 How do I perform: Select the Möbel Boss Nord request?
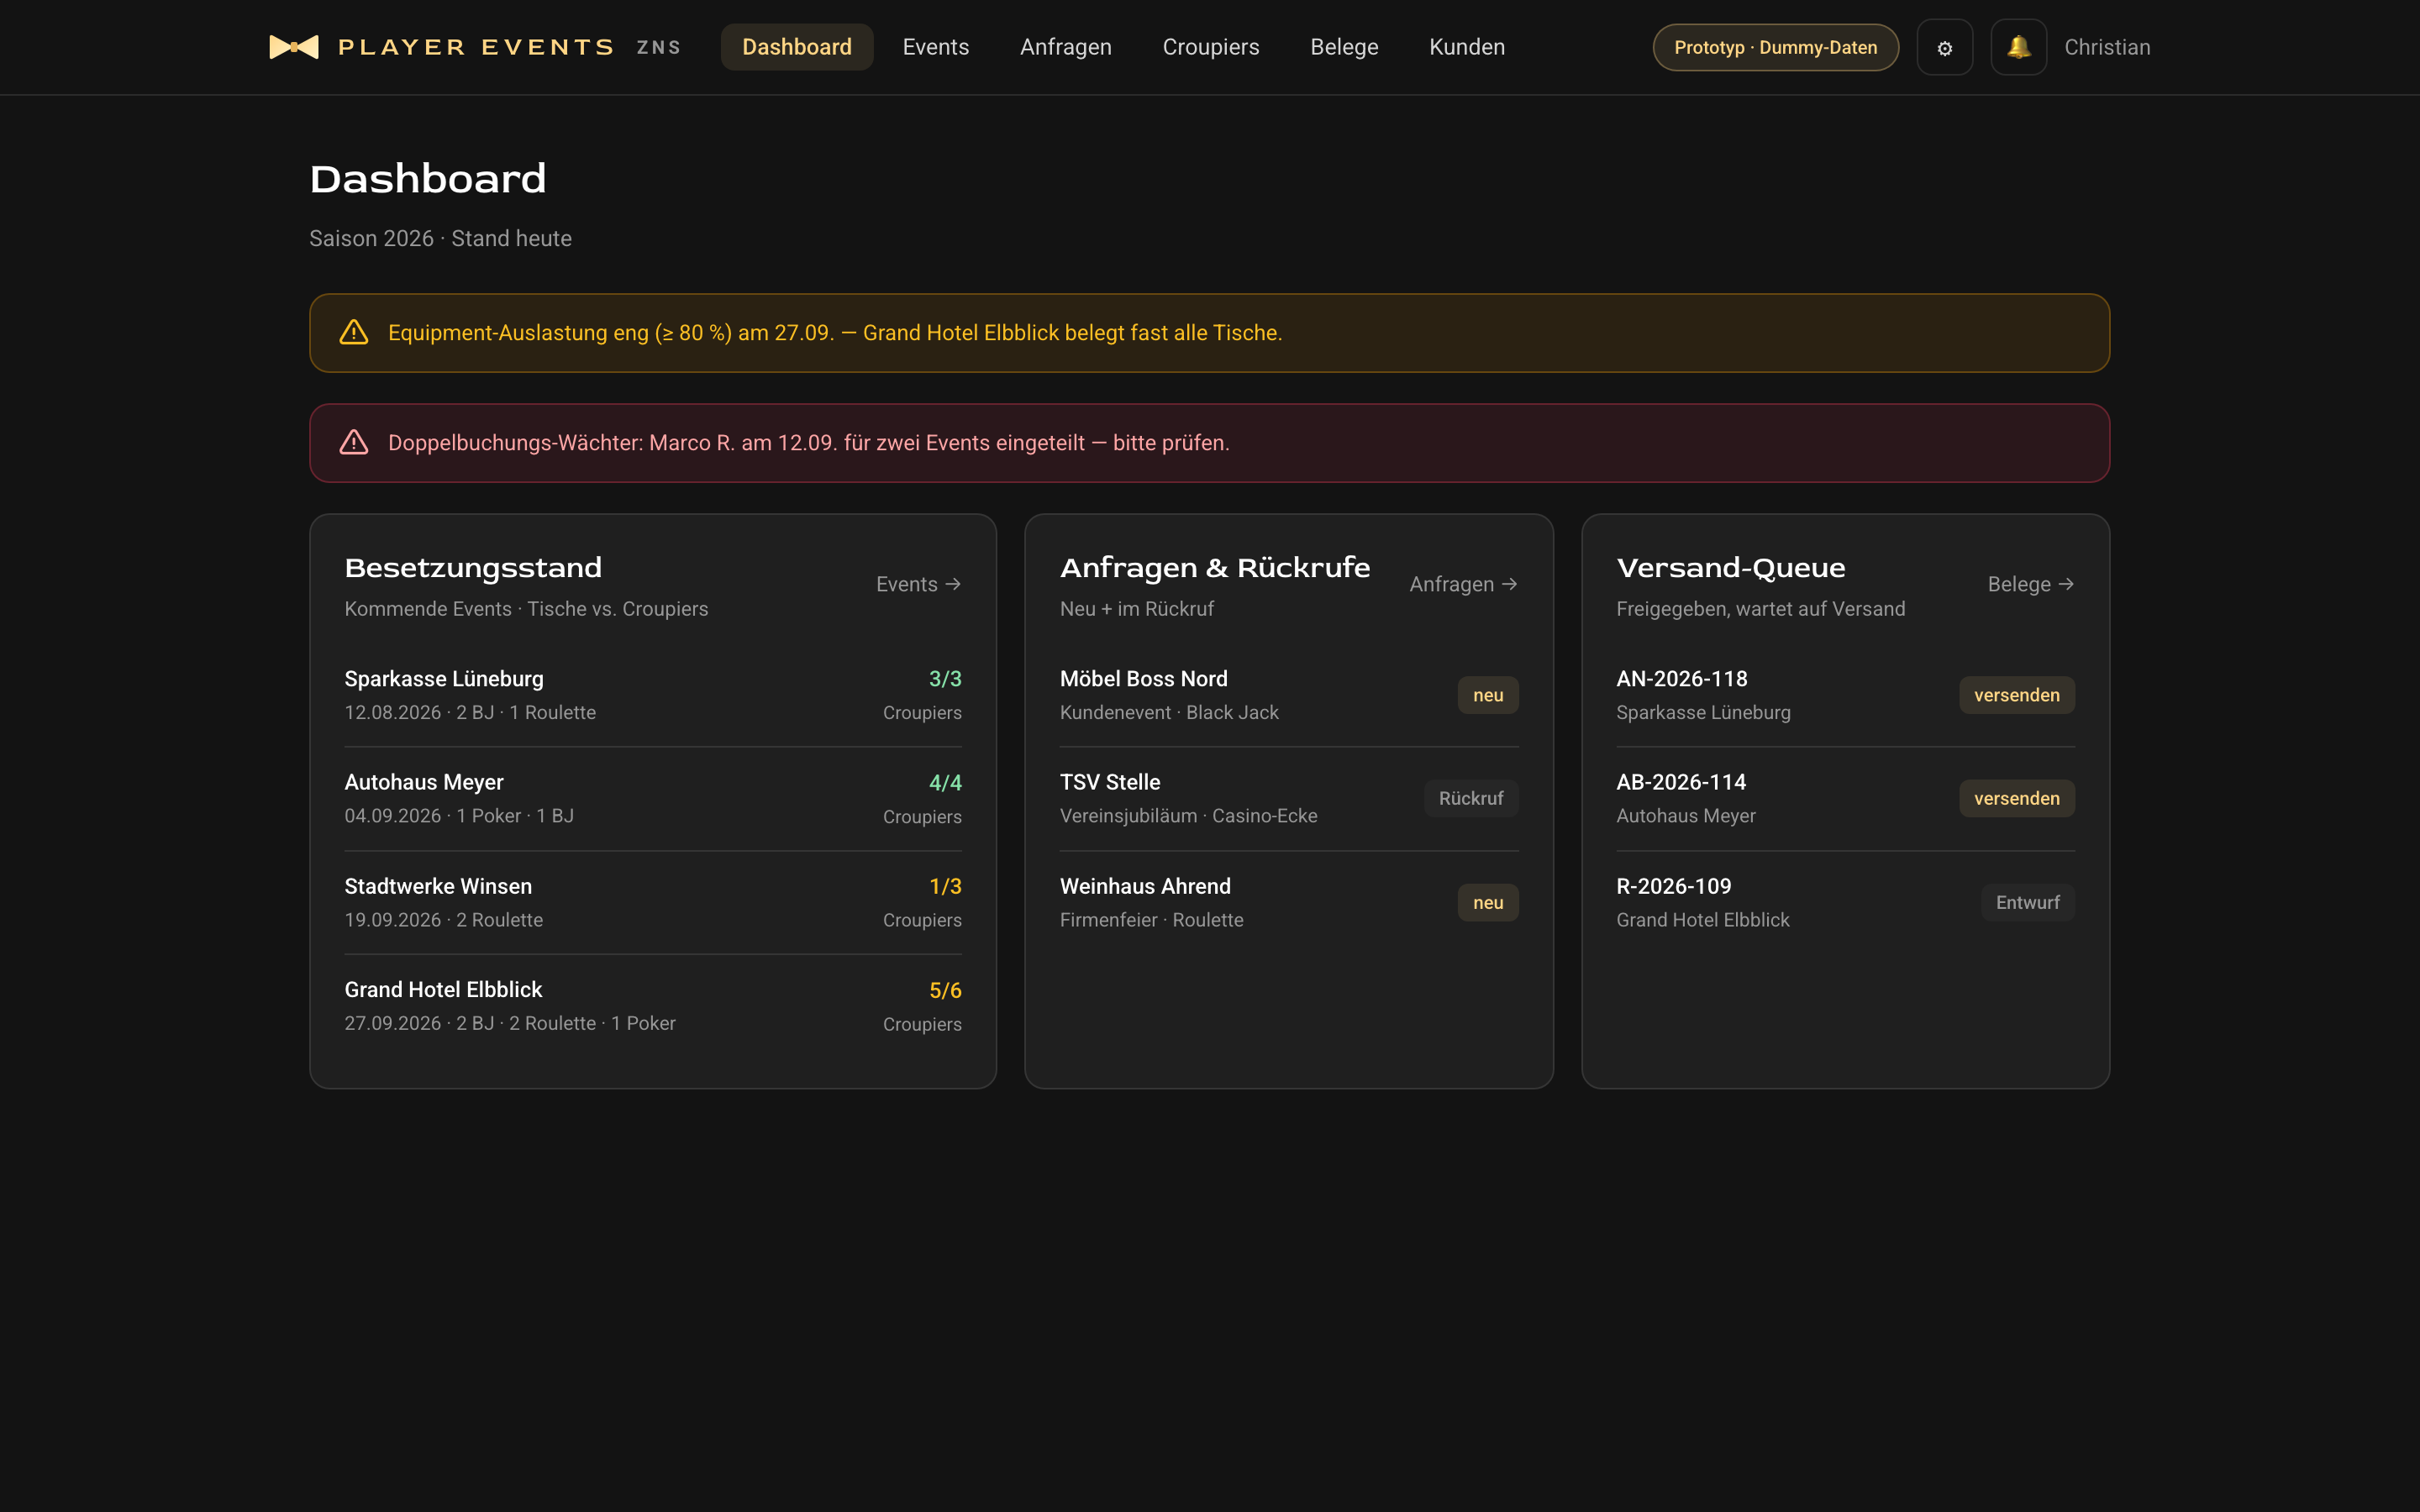[1288, 695]
